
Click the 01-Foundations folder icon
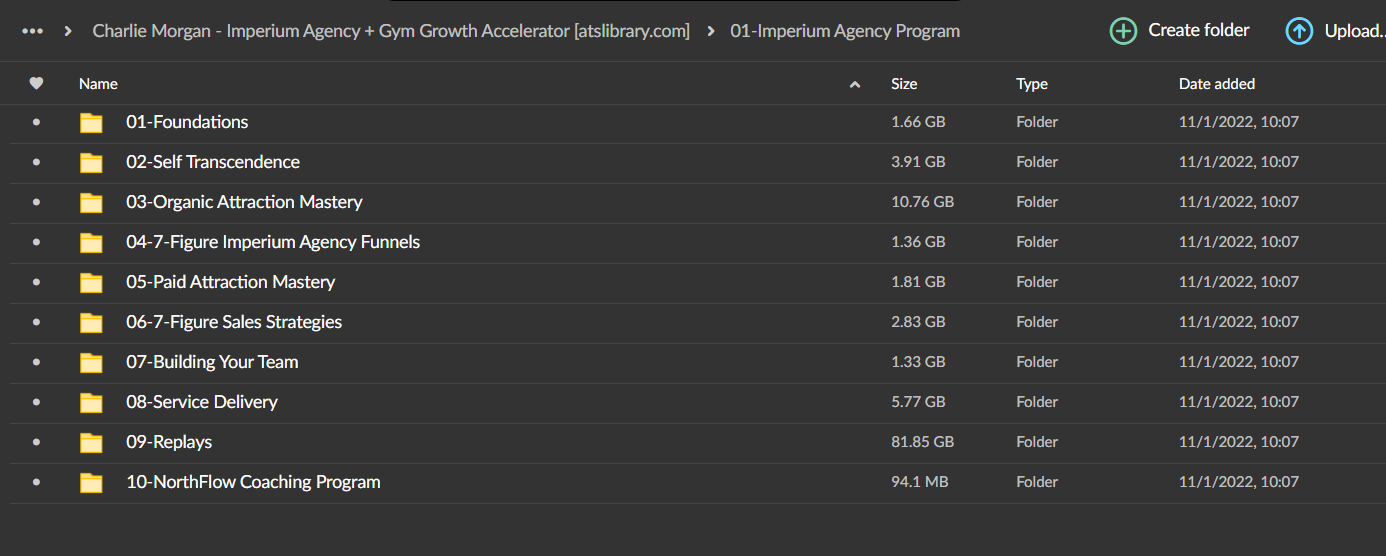coord(92,123)
